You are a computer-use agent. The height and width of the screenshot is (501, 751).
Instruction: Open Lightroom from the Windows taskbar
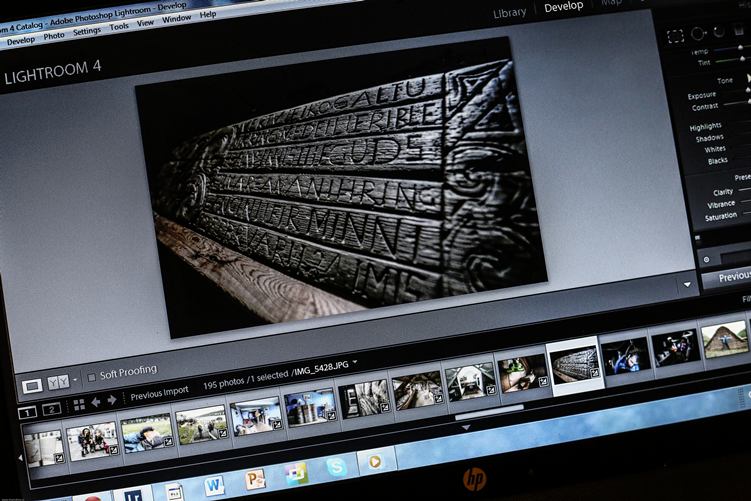click(x=133, y=495)
